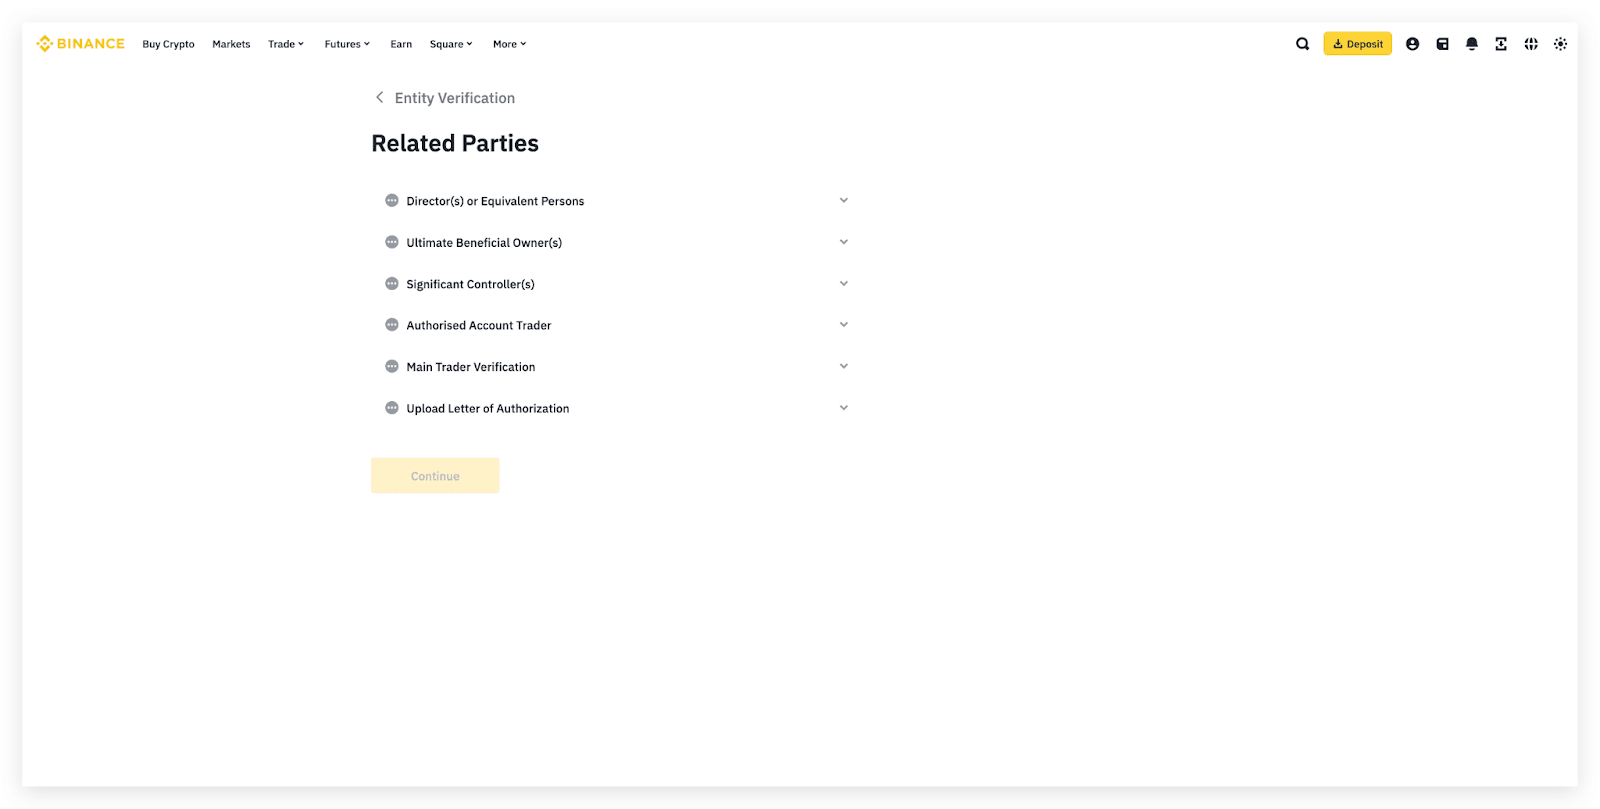1600x809 pixels.
Task: Go back via Entity Verification link
Action: click(x=455, y=98)
